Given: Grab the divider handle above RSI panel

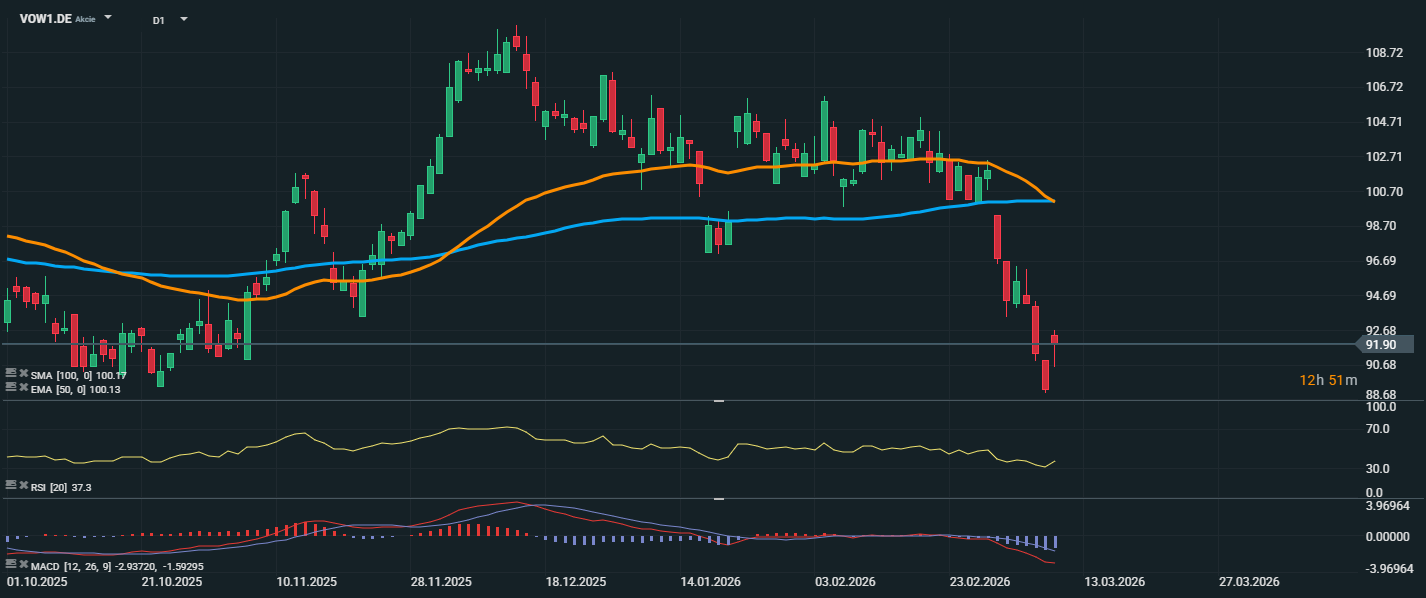Looking at the screenshot, I should (718, 401).
